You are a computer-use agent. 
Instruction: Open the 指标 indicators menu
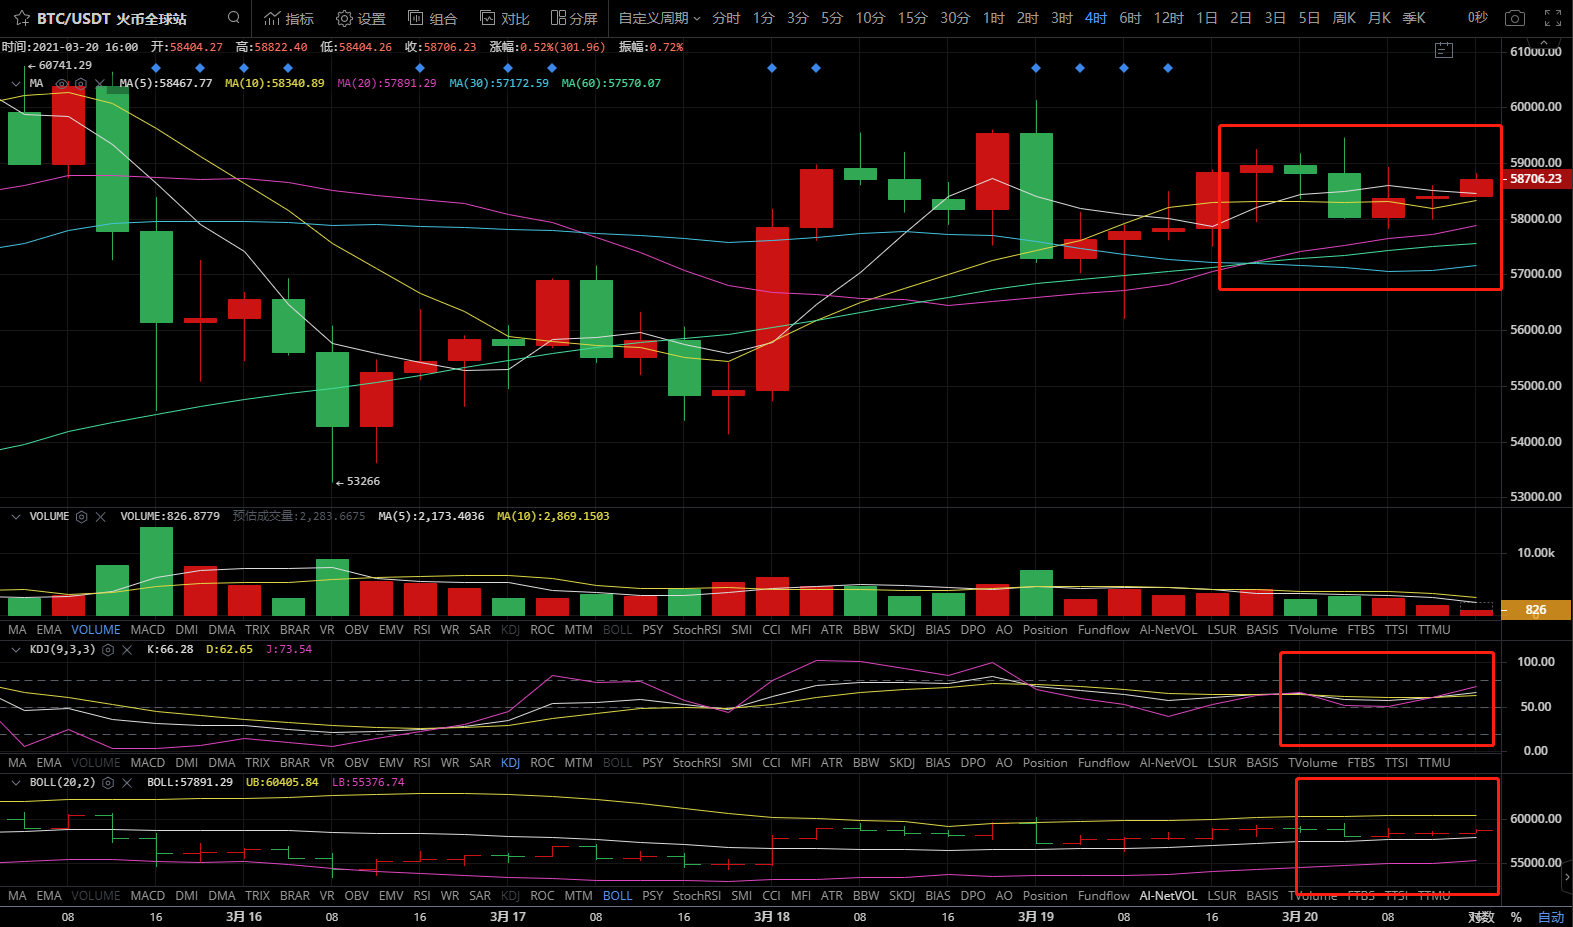(289, 18)
